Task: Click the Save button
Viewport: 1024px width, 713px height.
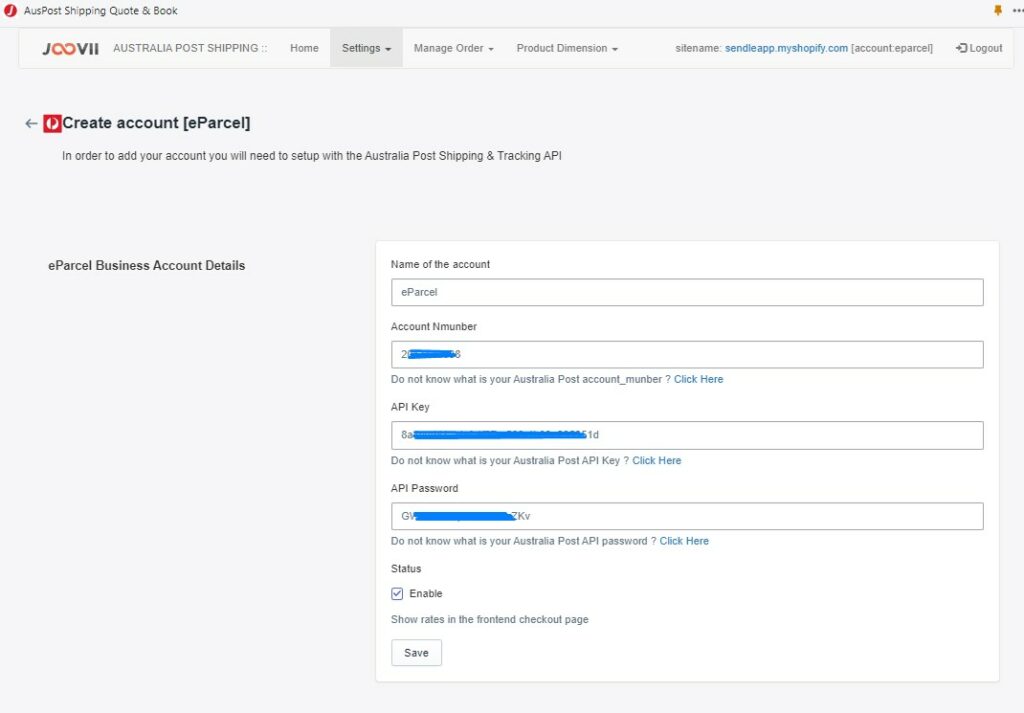Action: (x=416, y=652)
